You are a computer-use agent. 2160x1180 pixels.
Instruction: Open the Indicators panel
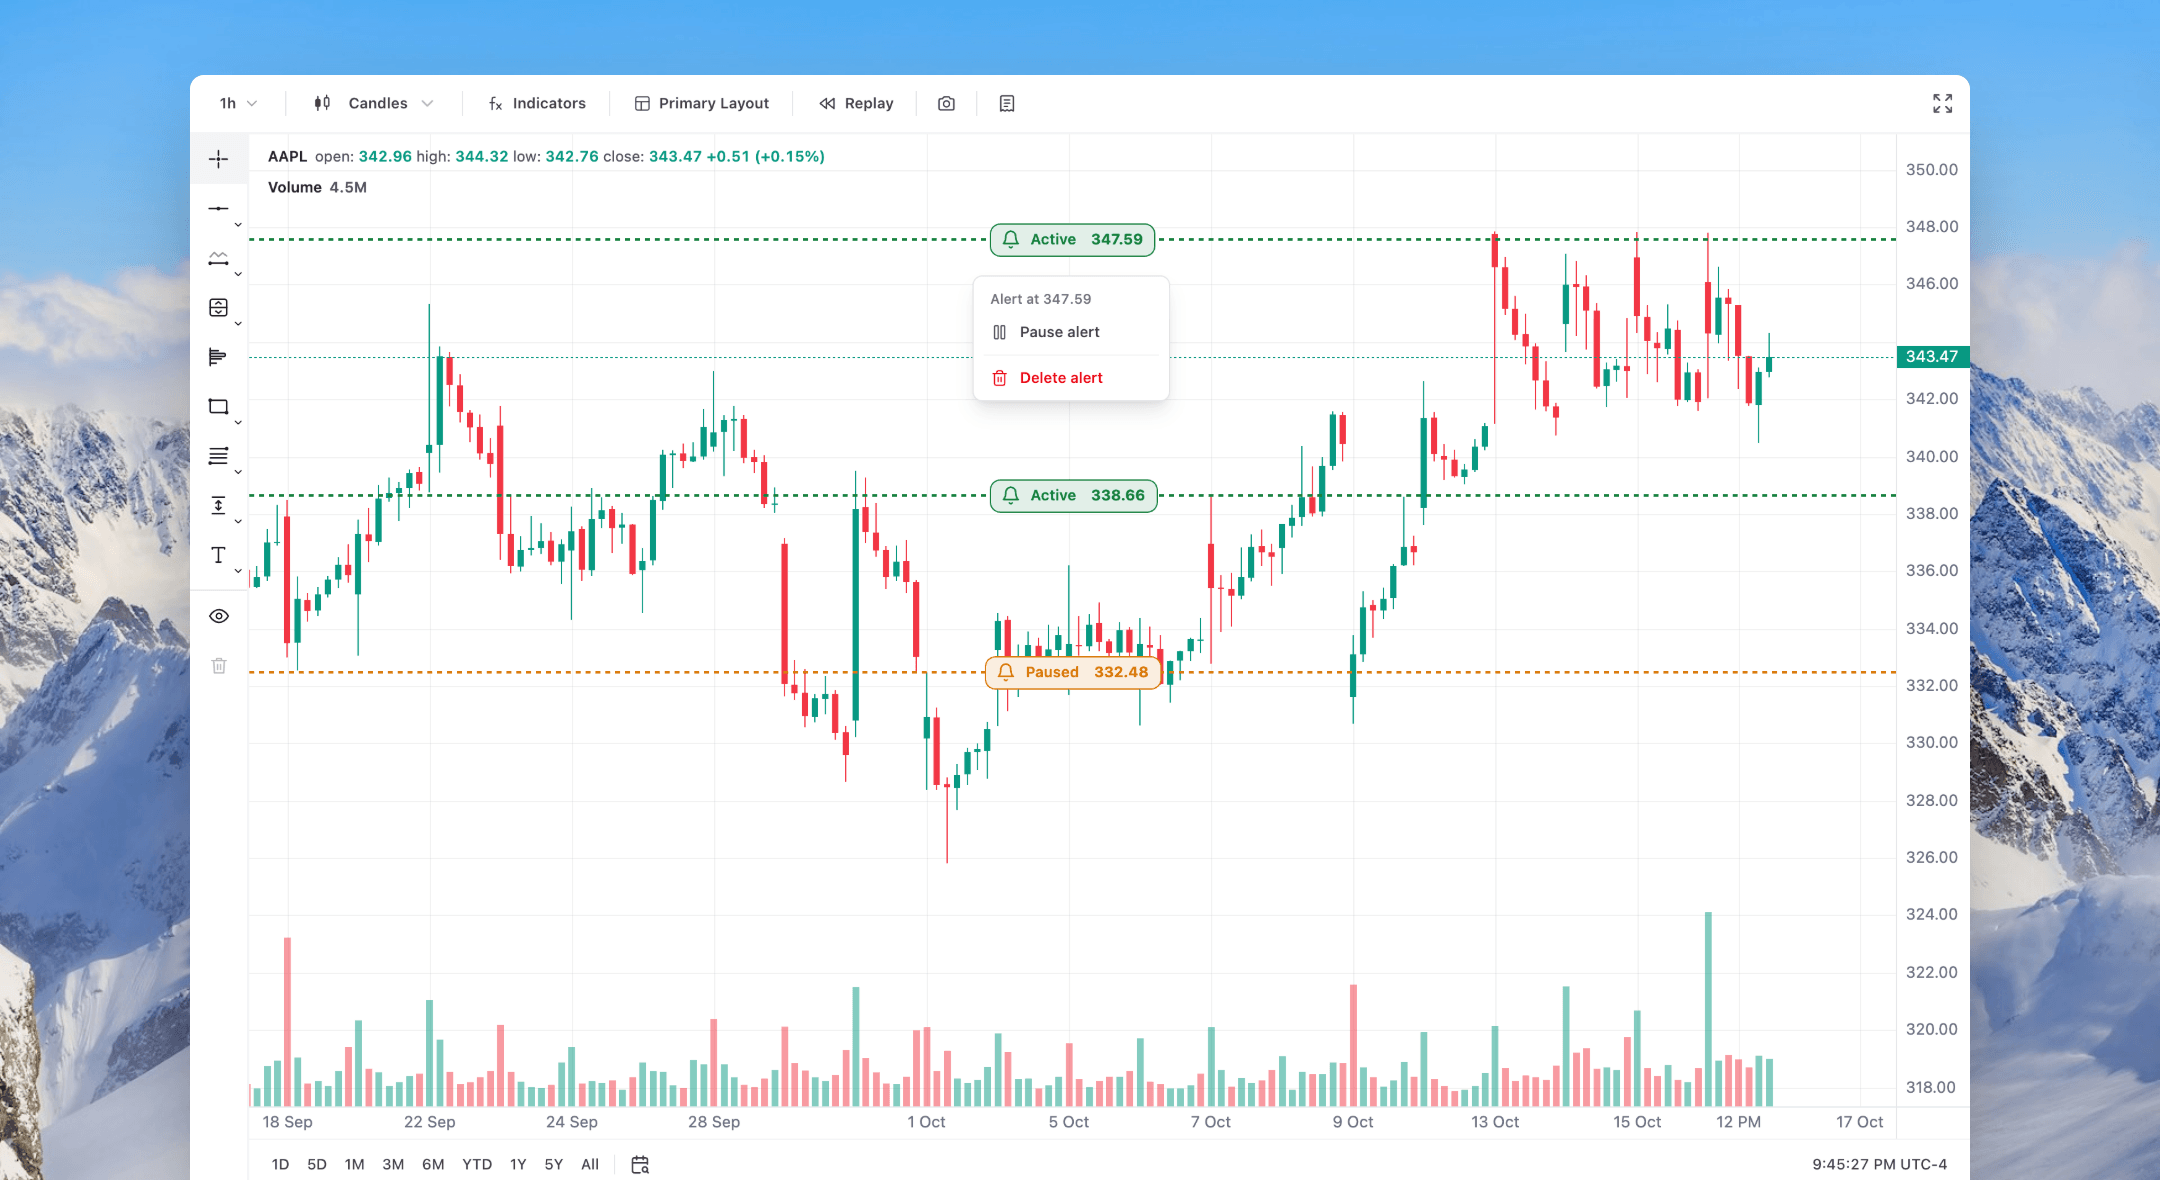(x=537, y=103)
